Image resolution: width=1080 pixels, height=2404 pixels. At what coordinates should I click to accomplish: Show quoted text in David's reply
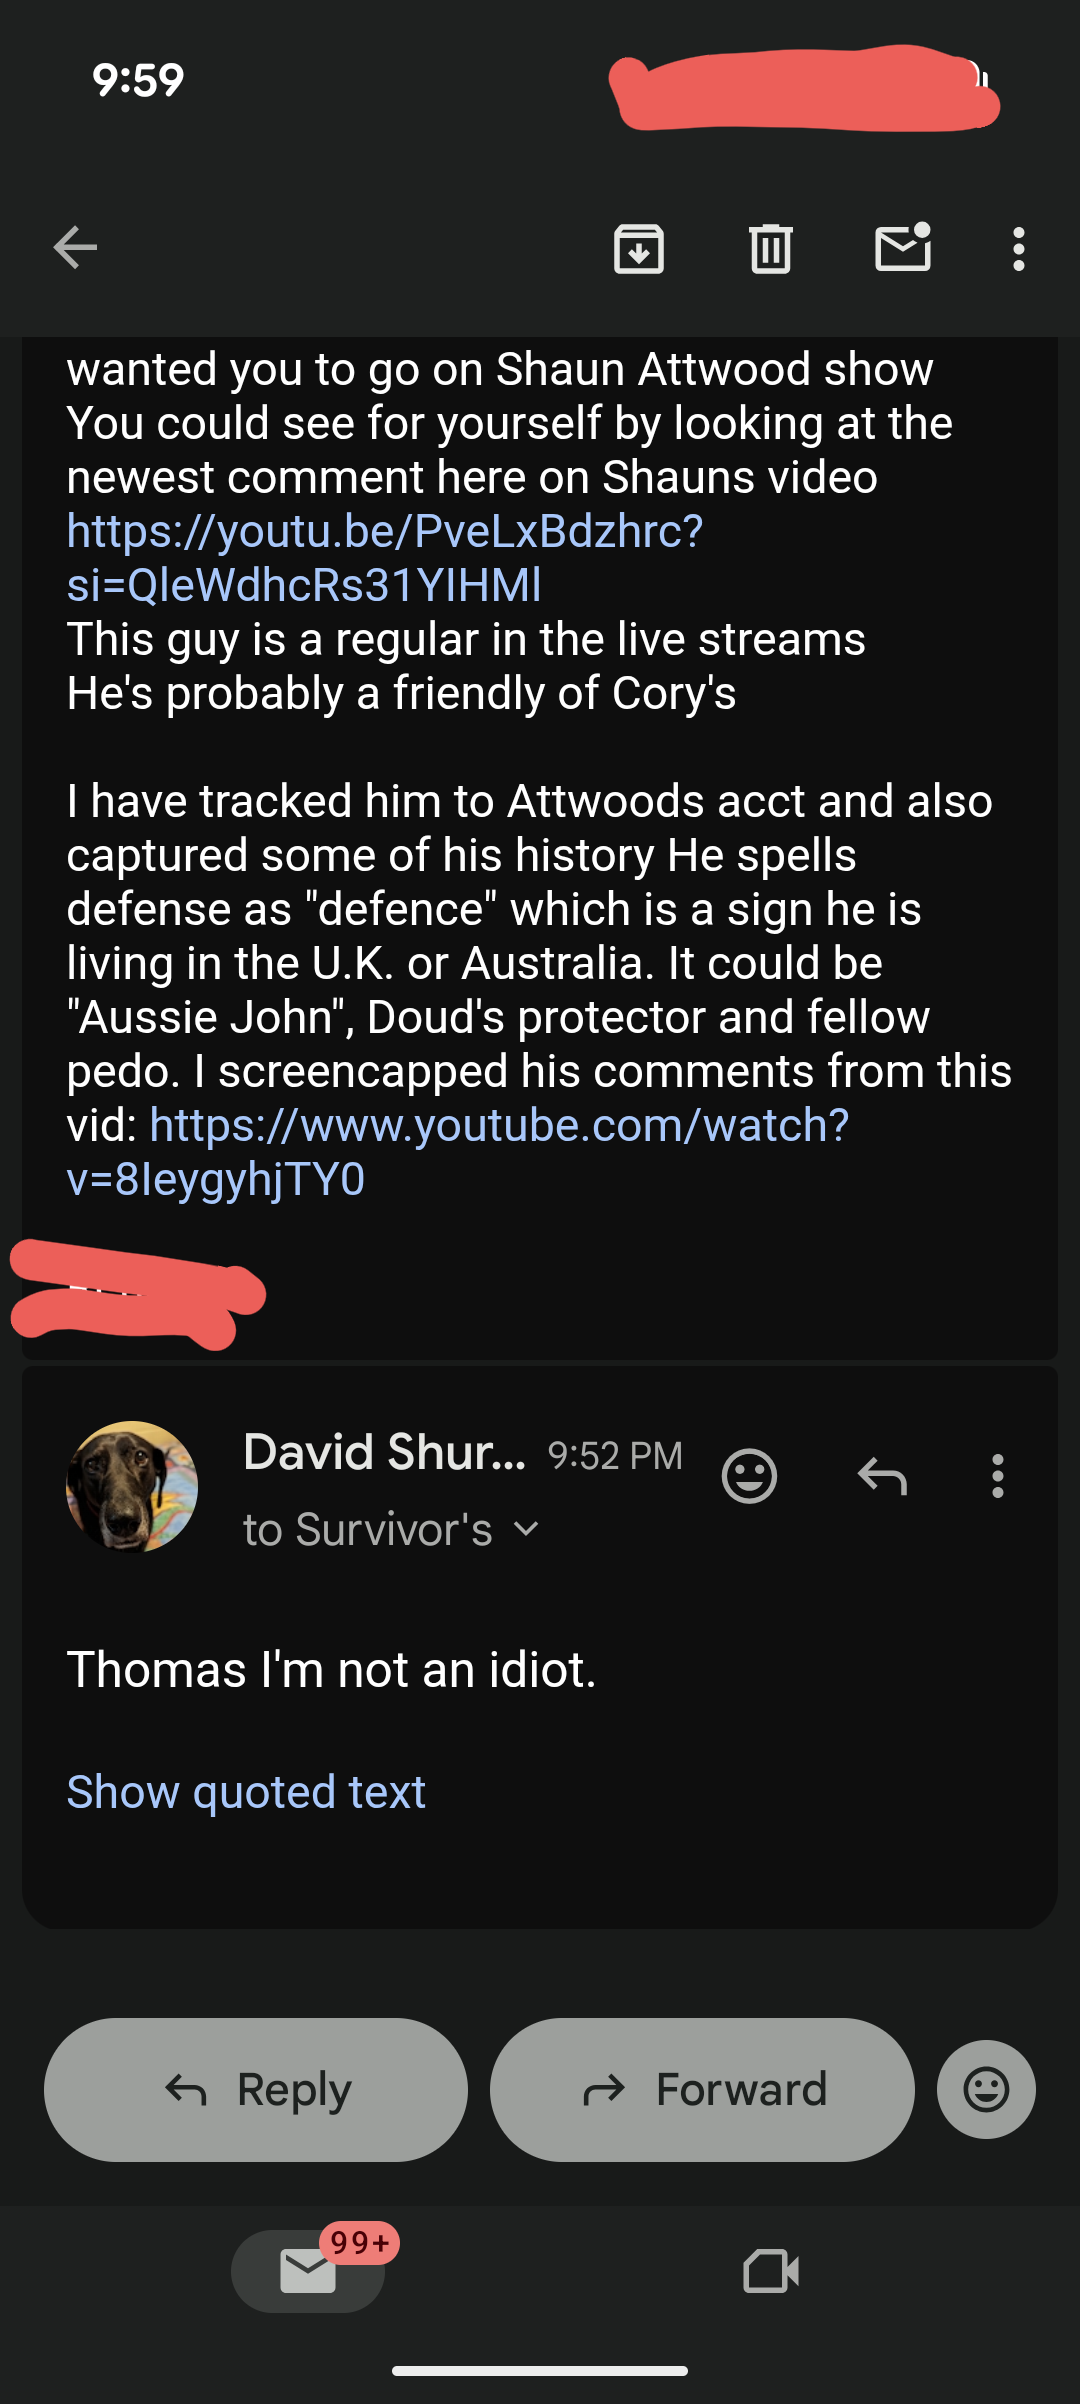tap(246, 1791)
